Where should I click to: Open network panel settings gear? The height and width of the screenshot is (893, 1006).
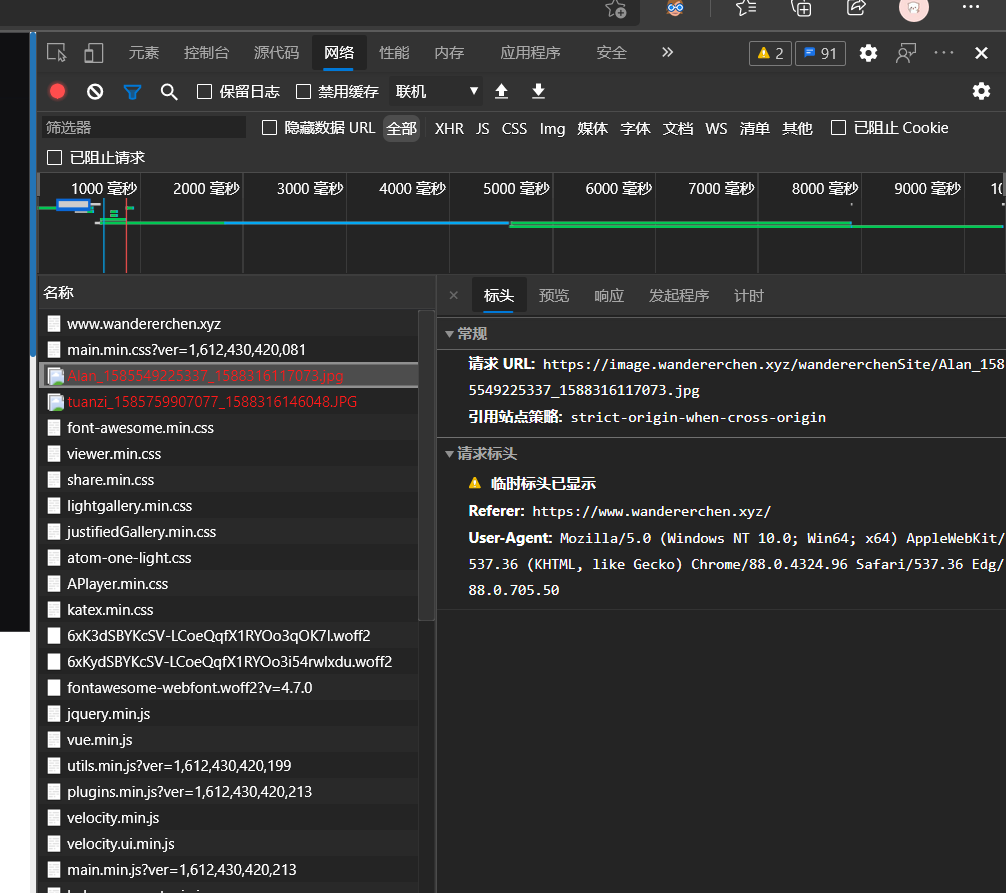click(x=981, y=91)
